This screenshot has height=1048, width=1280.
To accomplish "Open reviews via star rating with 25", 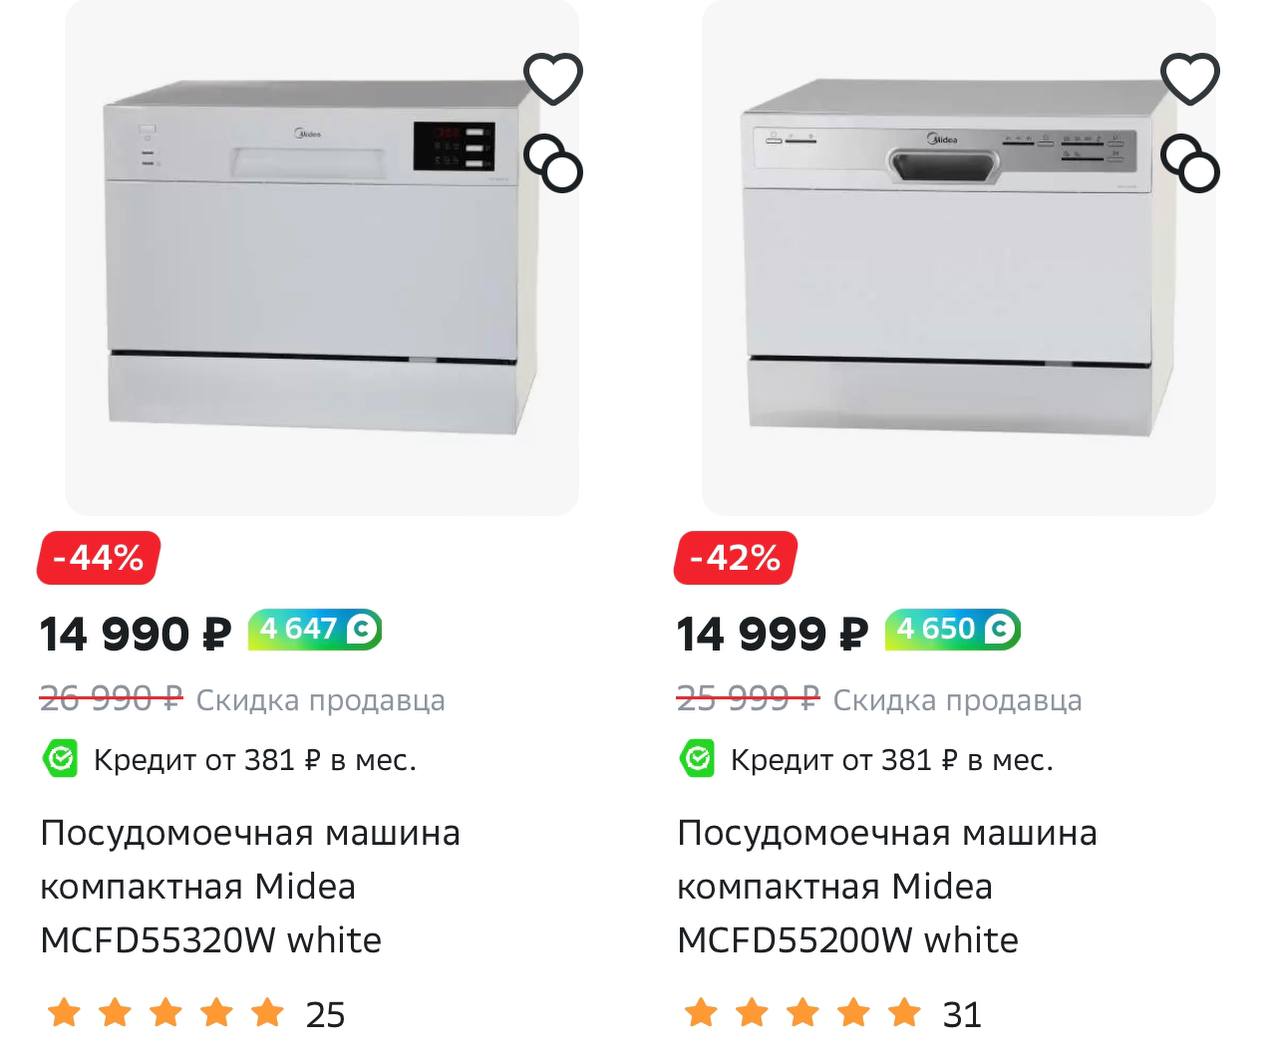I will tap(166, 1013).
